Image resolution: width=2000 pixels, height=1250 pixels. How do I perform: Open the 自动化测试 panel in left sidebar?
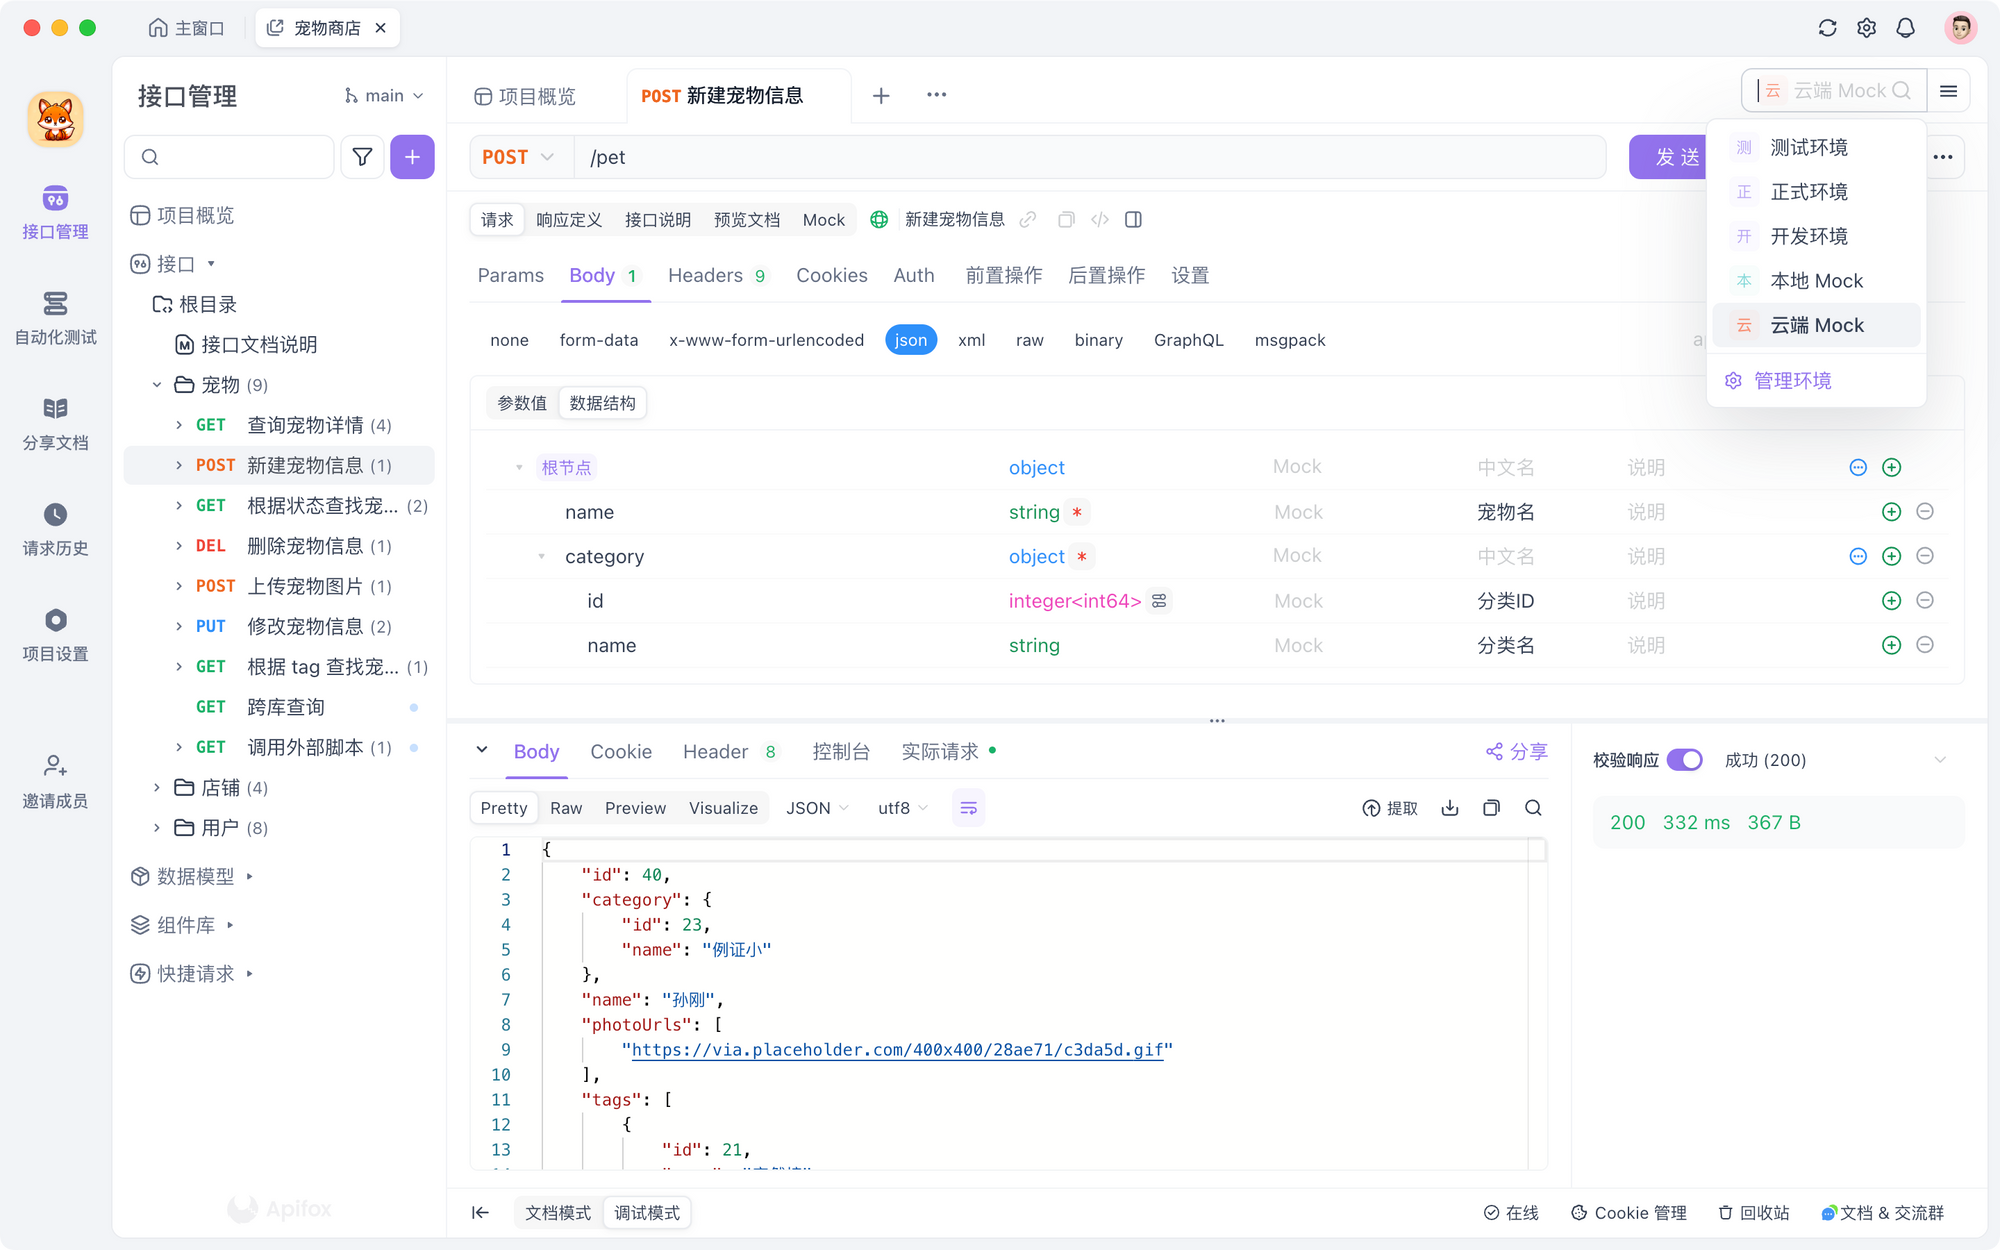pos(55,318)
